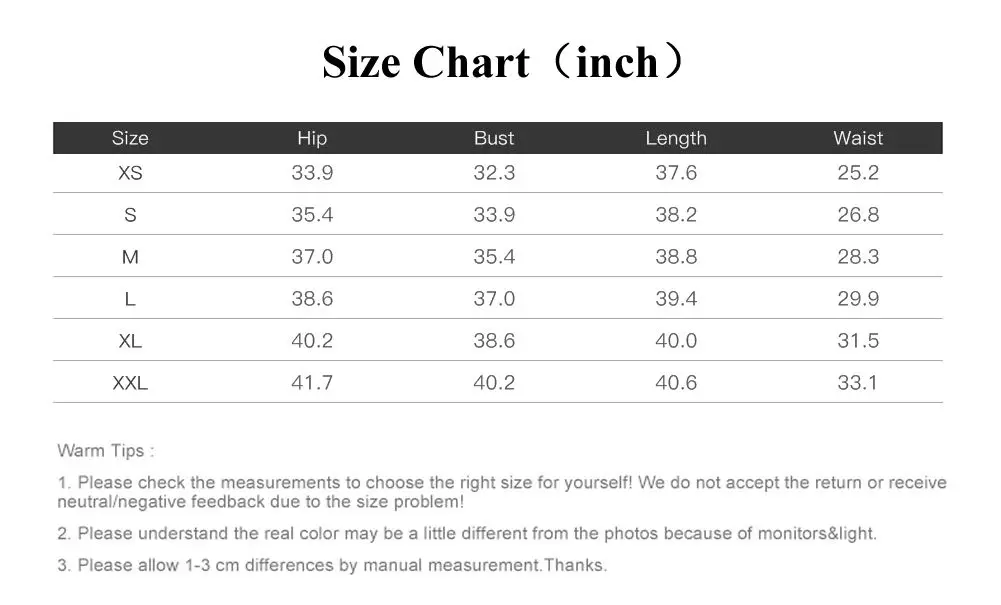The width and height of the screenshot is (1001, 605).
Task: Select the Hip column header
Action: 312,138
